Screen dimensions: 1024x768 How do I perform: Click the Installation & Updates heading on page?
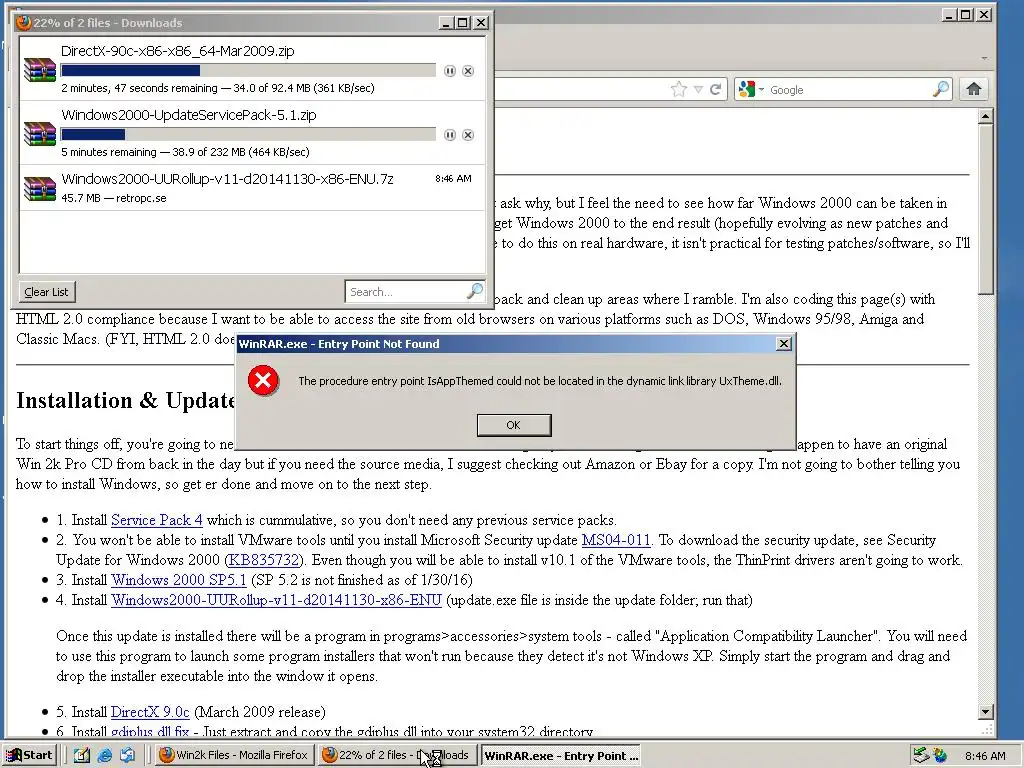(x=125, y=400)
